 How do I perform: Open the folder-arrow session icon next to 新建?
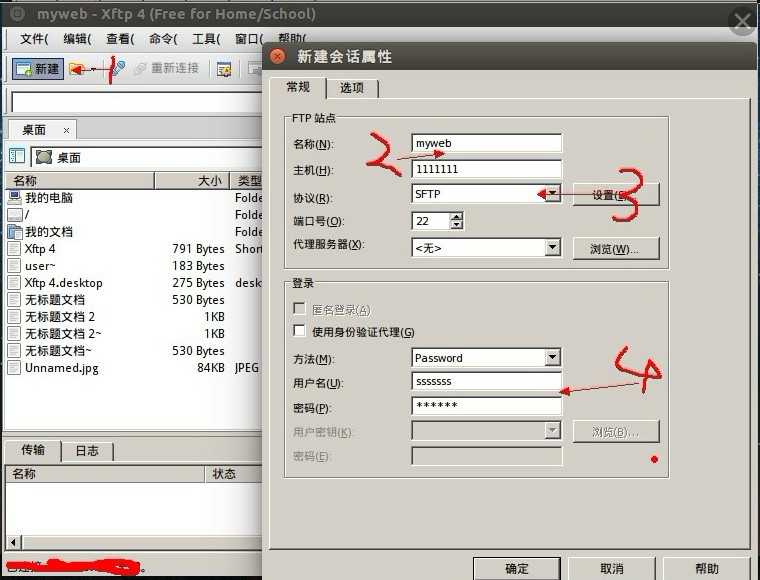pos(77,69)
